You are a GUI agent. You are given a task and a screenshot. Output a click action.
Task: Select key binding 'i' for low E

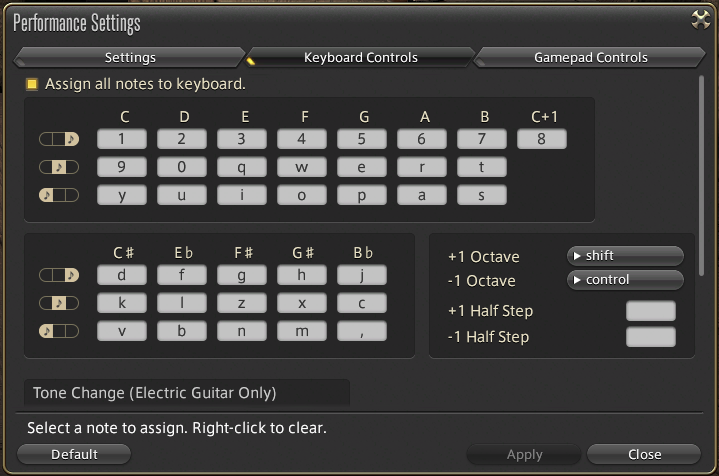(242, 195)
